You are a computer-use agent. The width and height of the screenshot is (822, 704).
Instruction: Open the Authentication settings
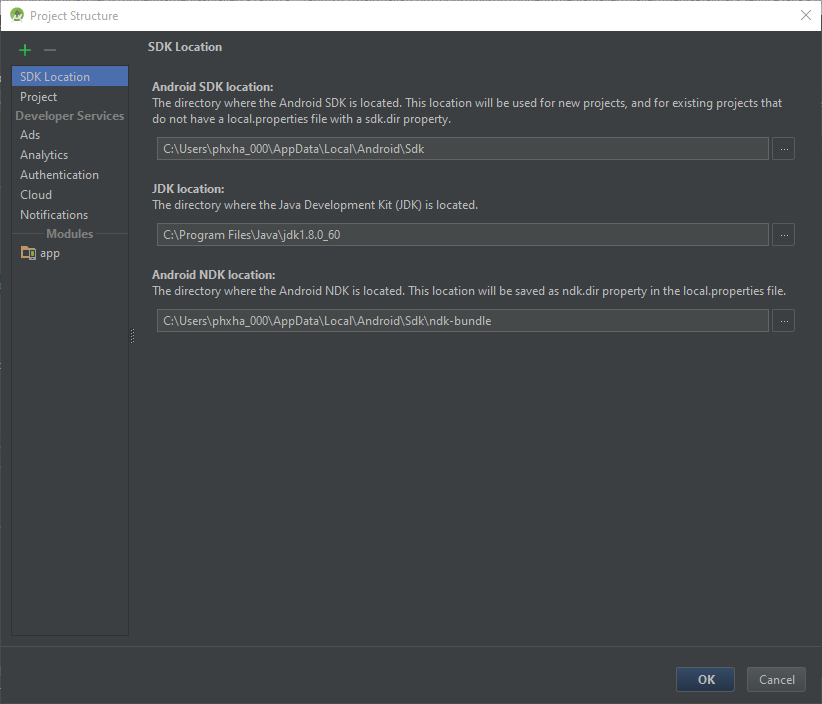point(59,175)
